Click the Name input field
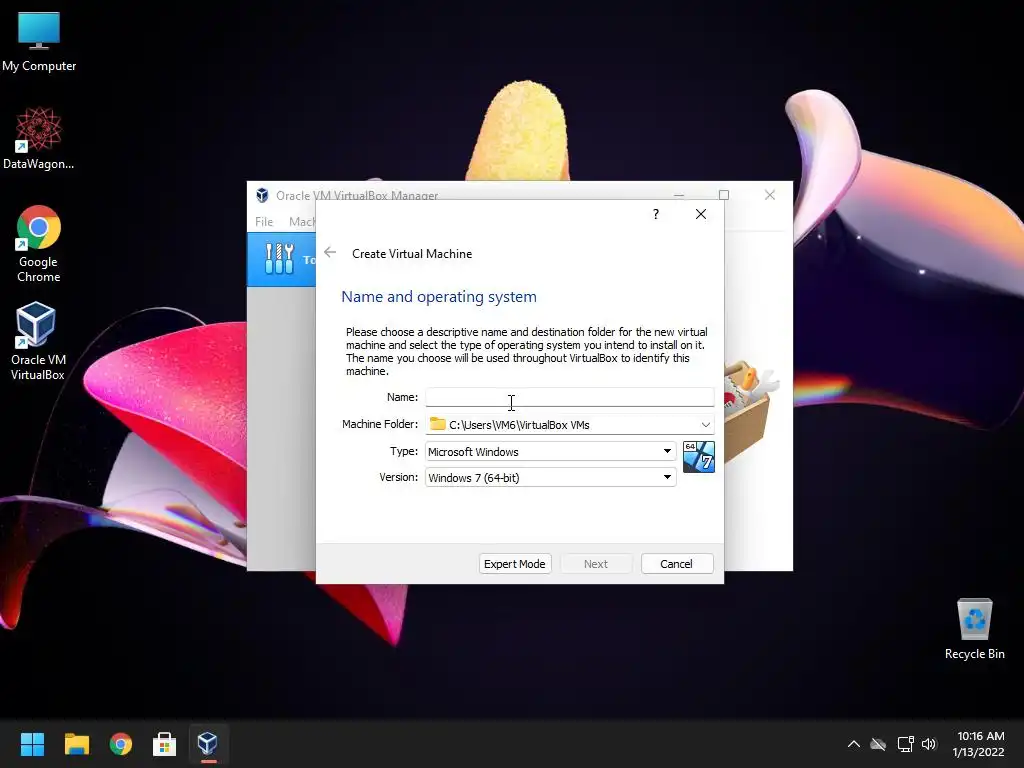This screenshot has width=1024, height=768. 569,397
